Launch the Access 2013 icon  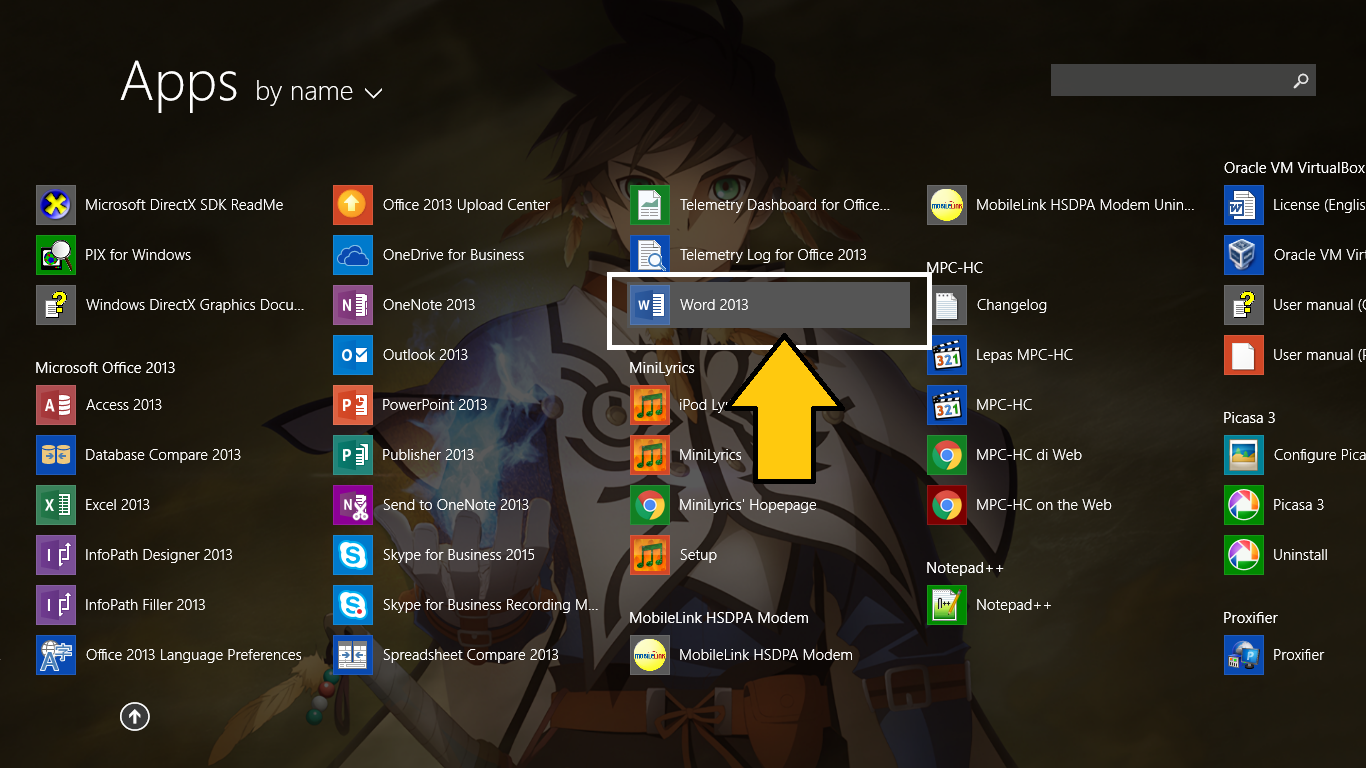56,405
